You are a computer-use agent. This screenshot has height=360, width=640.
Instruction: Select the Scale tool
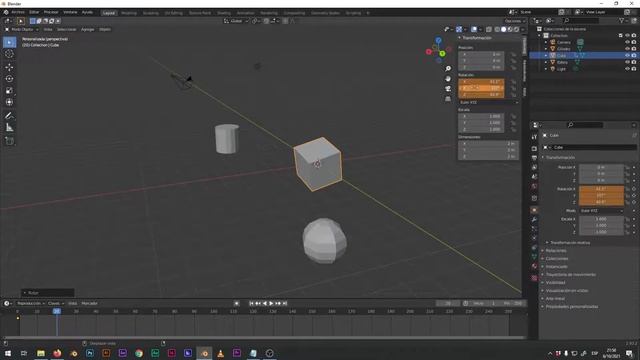click(9, 91)
